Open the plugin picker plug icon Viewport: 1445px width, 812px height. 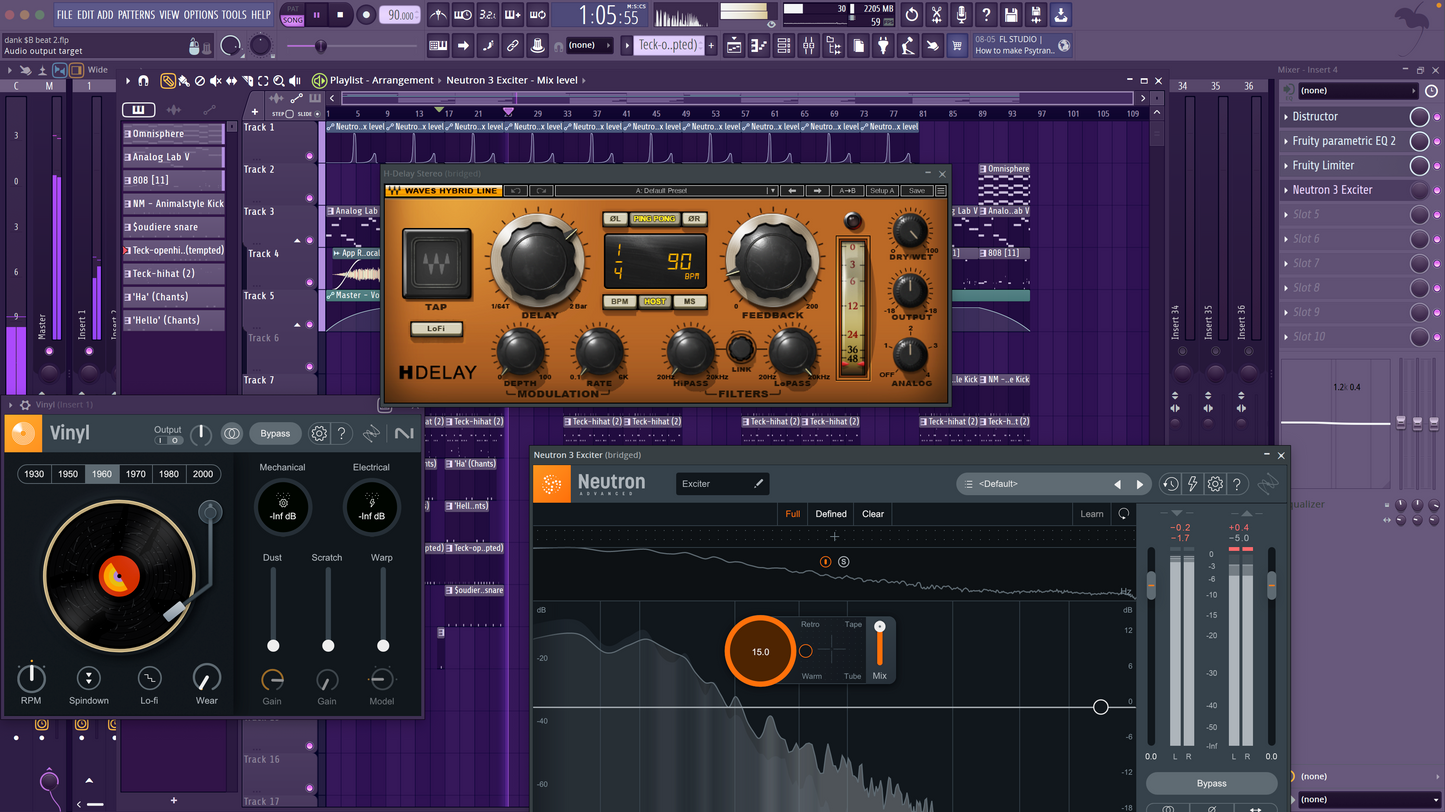point(884,46)
